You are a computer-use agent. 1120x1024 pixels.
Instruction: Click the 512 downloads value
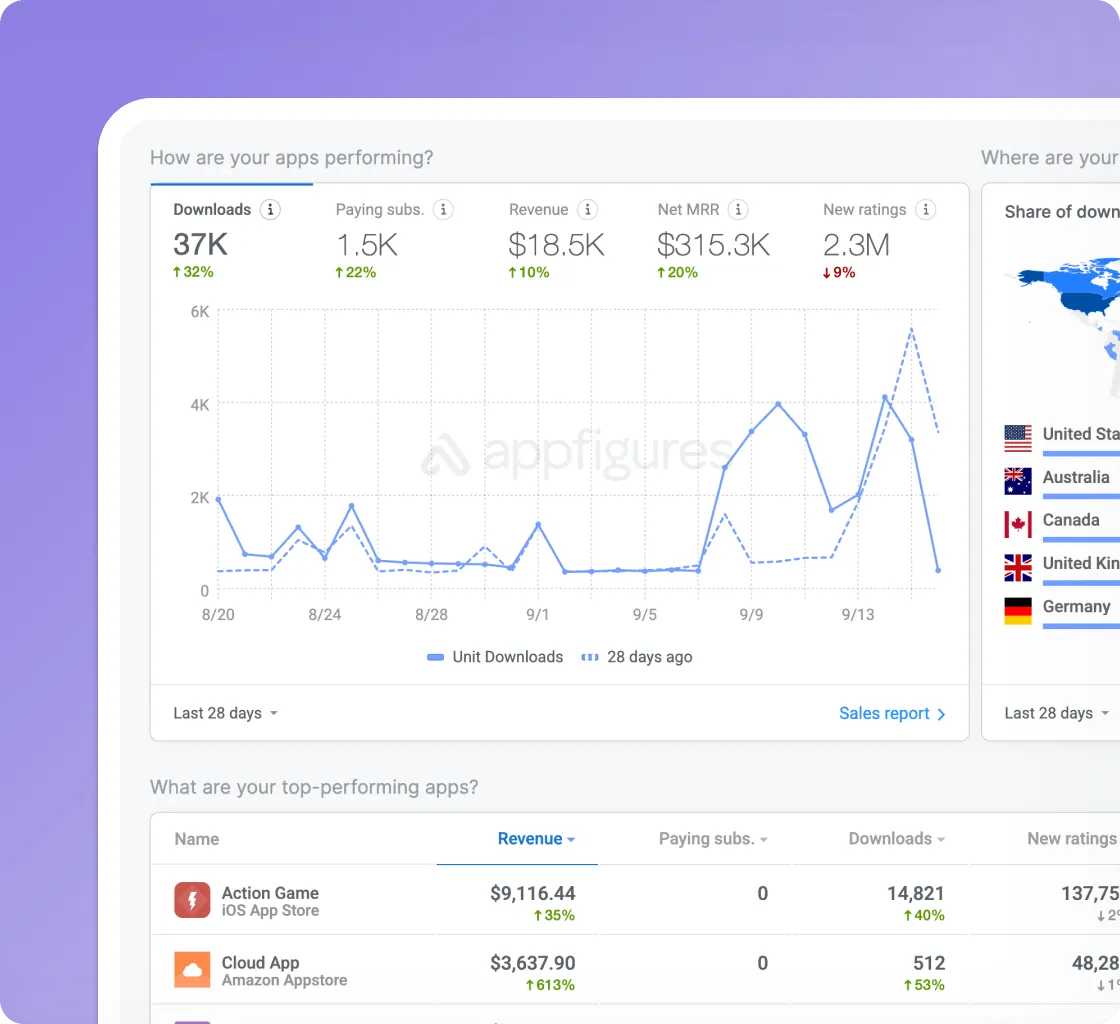tap(929, 963)
